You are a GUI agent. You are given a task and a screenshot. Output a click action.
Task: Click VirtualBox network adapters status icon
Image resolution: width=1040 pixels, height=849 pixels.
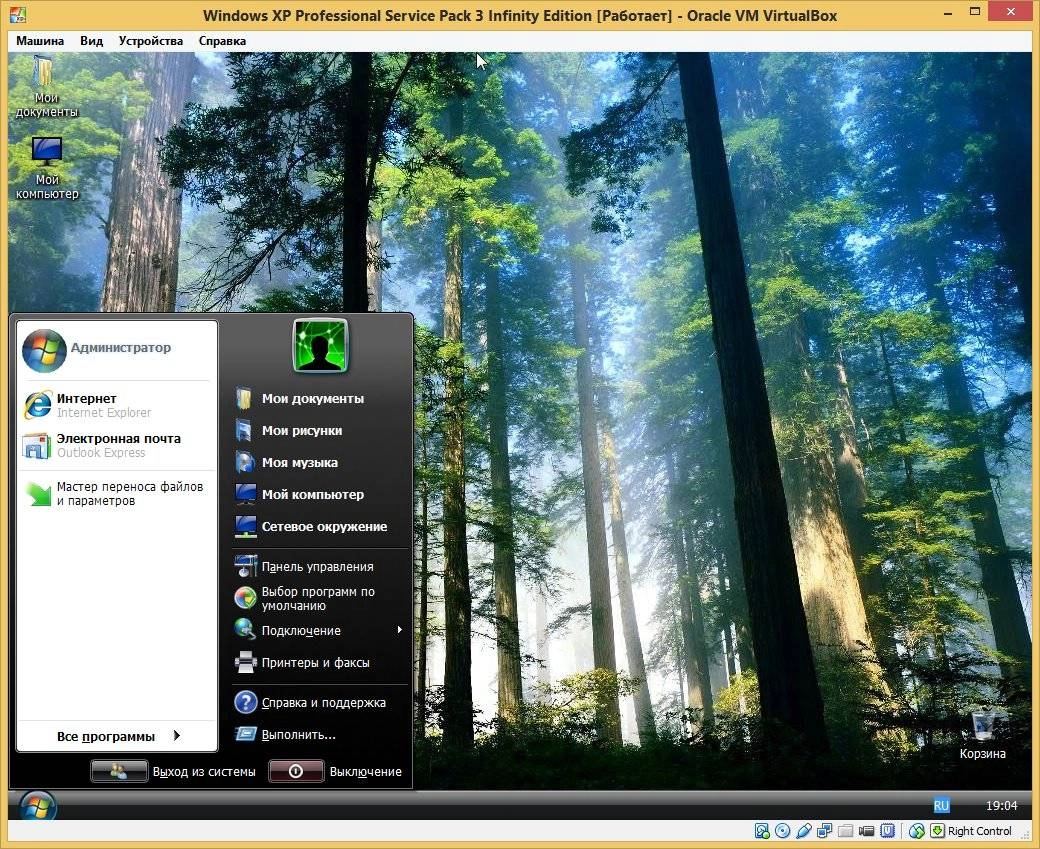coord(824,830)
